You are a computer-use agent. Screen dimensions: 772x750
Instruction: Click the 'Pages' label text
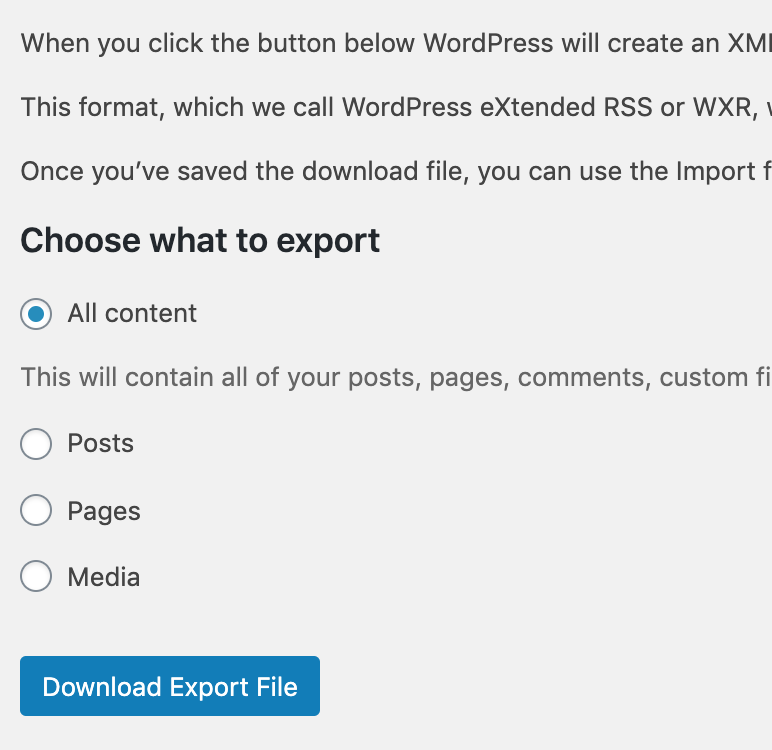tap(104, 511)
